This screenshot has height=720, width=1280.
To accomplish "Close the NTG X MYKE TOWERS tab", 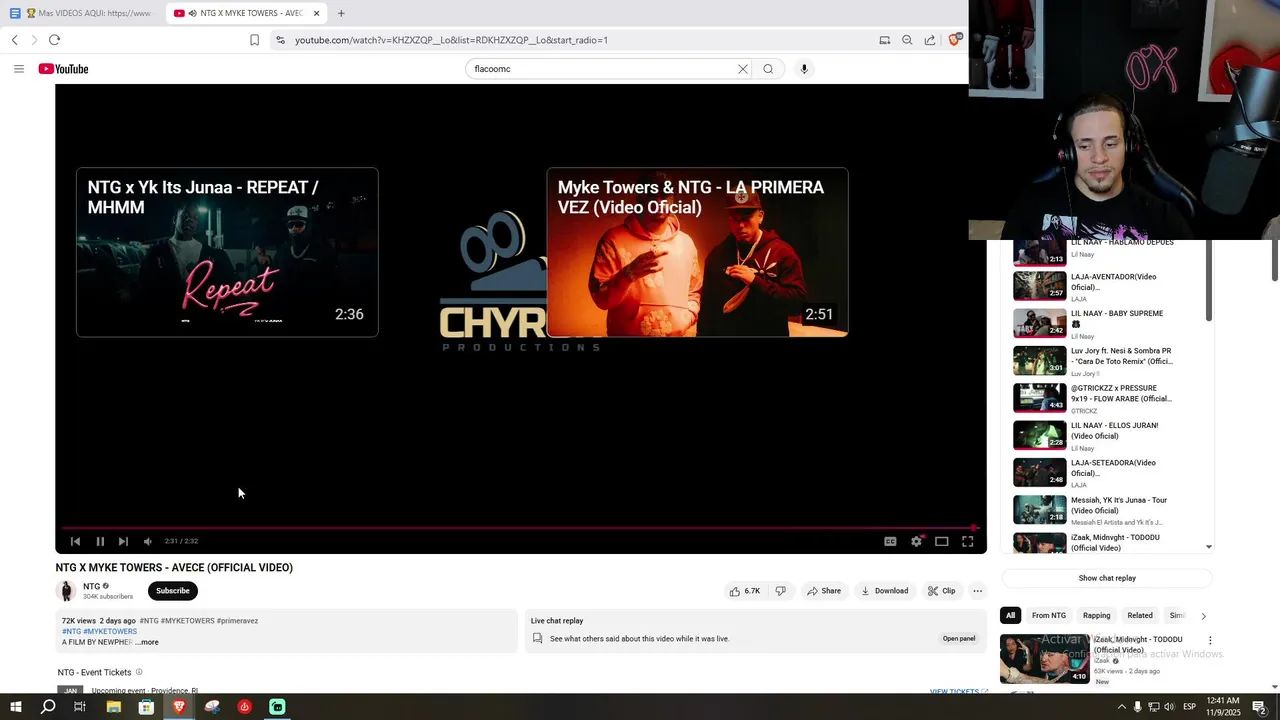I will coord(316,13).
